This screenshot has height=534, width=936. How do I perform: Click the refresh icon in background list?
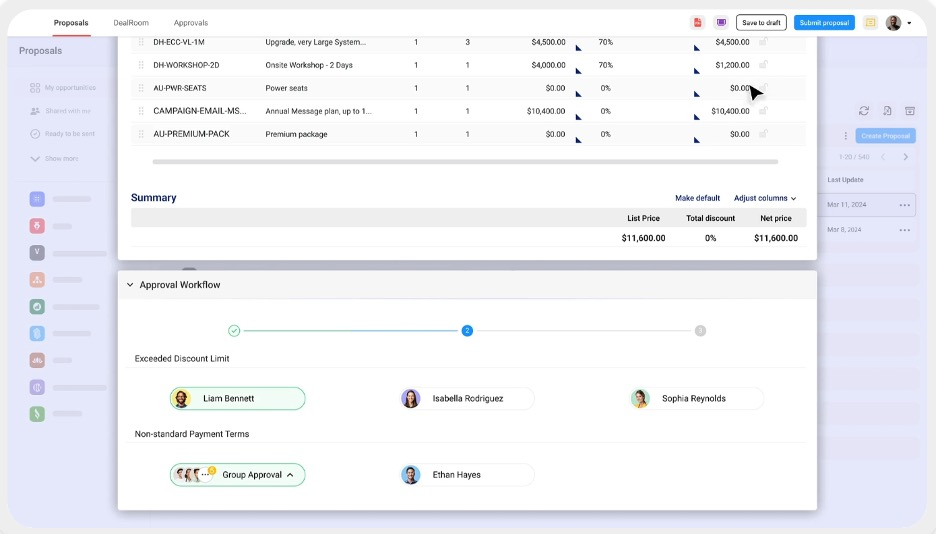click(864, 111)
